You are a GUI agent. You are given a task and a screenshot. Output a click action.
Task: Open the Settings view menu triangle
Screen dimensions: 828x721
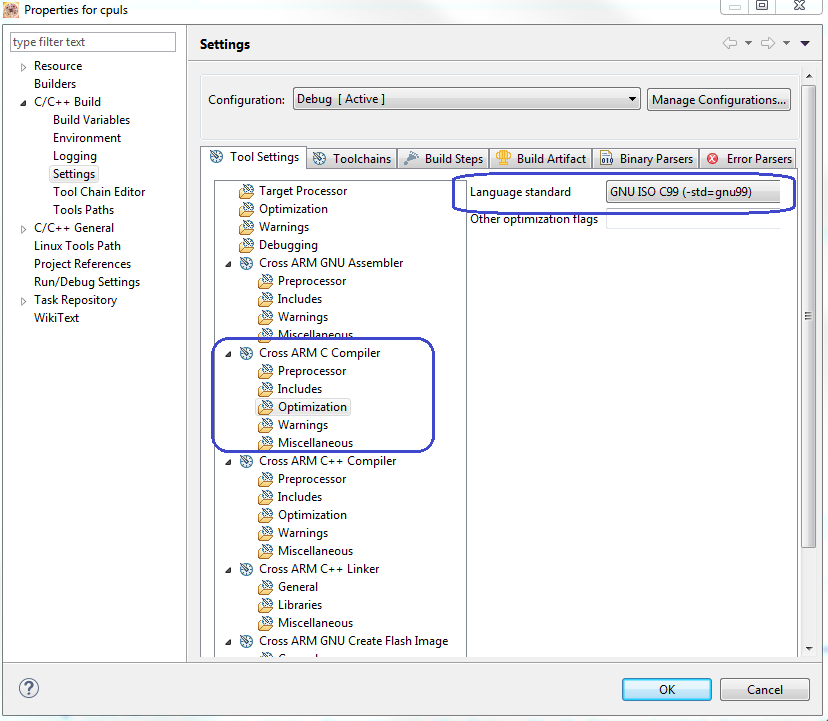click(x=805, y=43)
